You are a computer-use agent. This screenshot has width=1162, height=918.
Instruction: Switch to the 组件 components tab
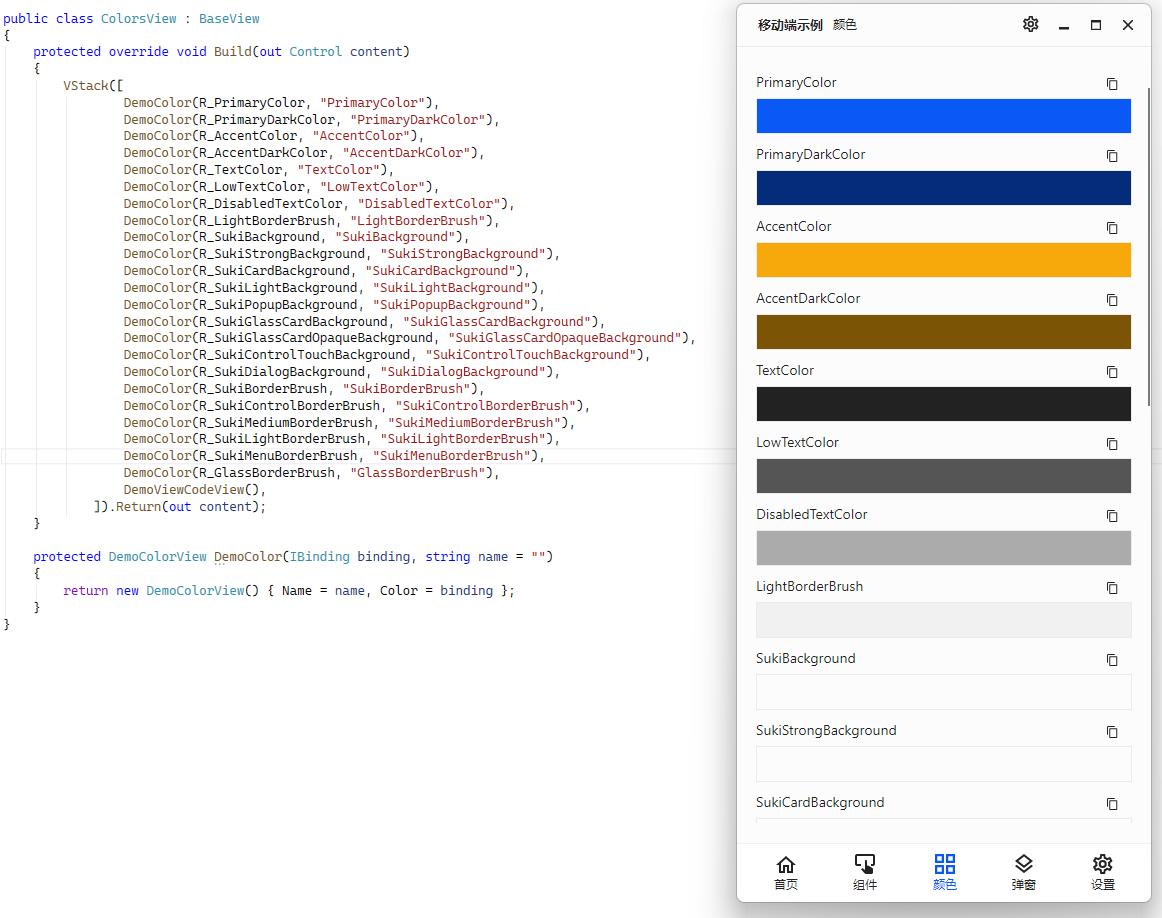[x=865, y=872]
